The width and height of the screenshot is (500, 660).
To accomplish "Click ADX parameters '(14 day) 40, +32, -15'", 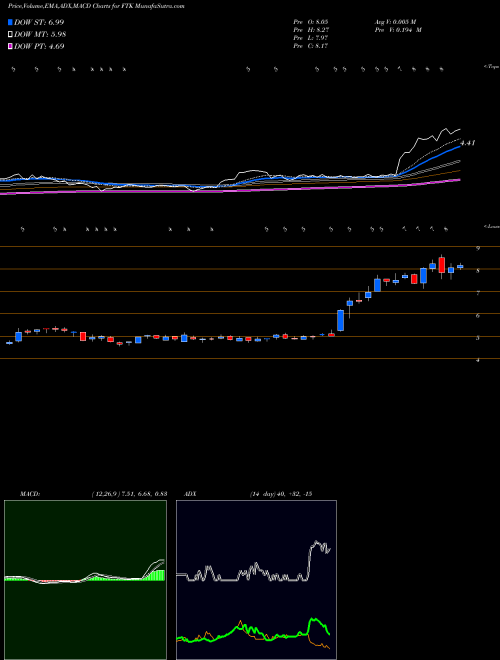I will [x=281, y=494].
